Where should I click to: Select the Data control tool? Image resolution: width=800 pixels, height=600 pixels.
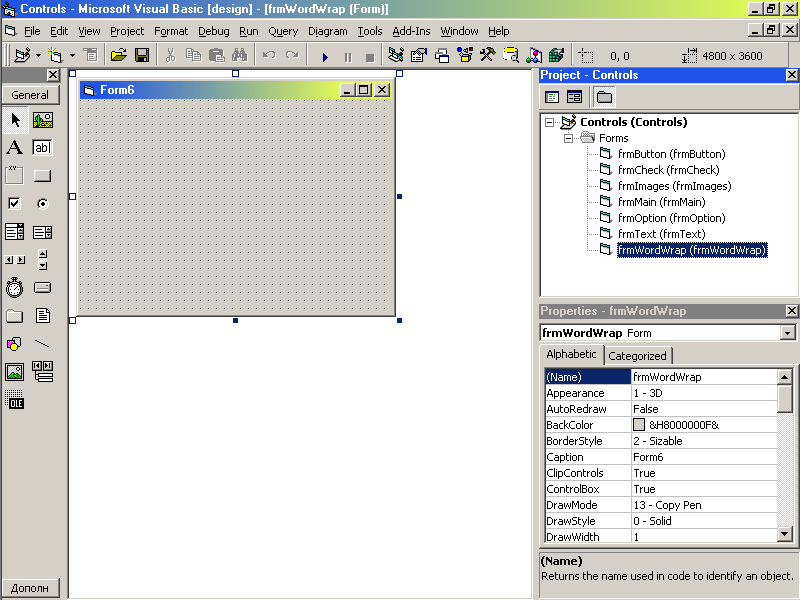[x=43, y=372]
